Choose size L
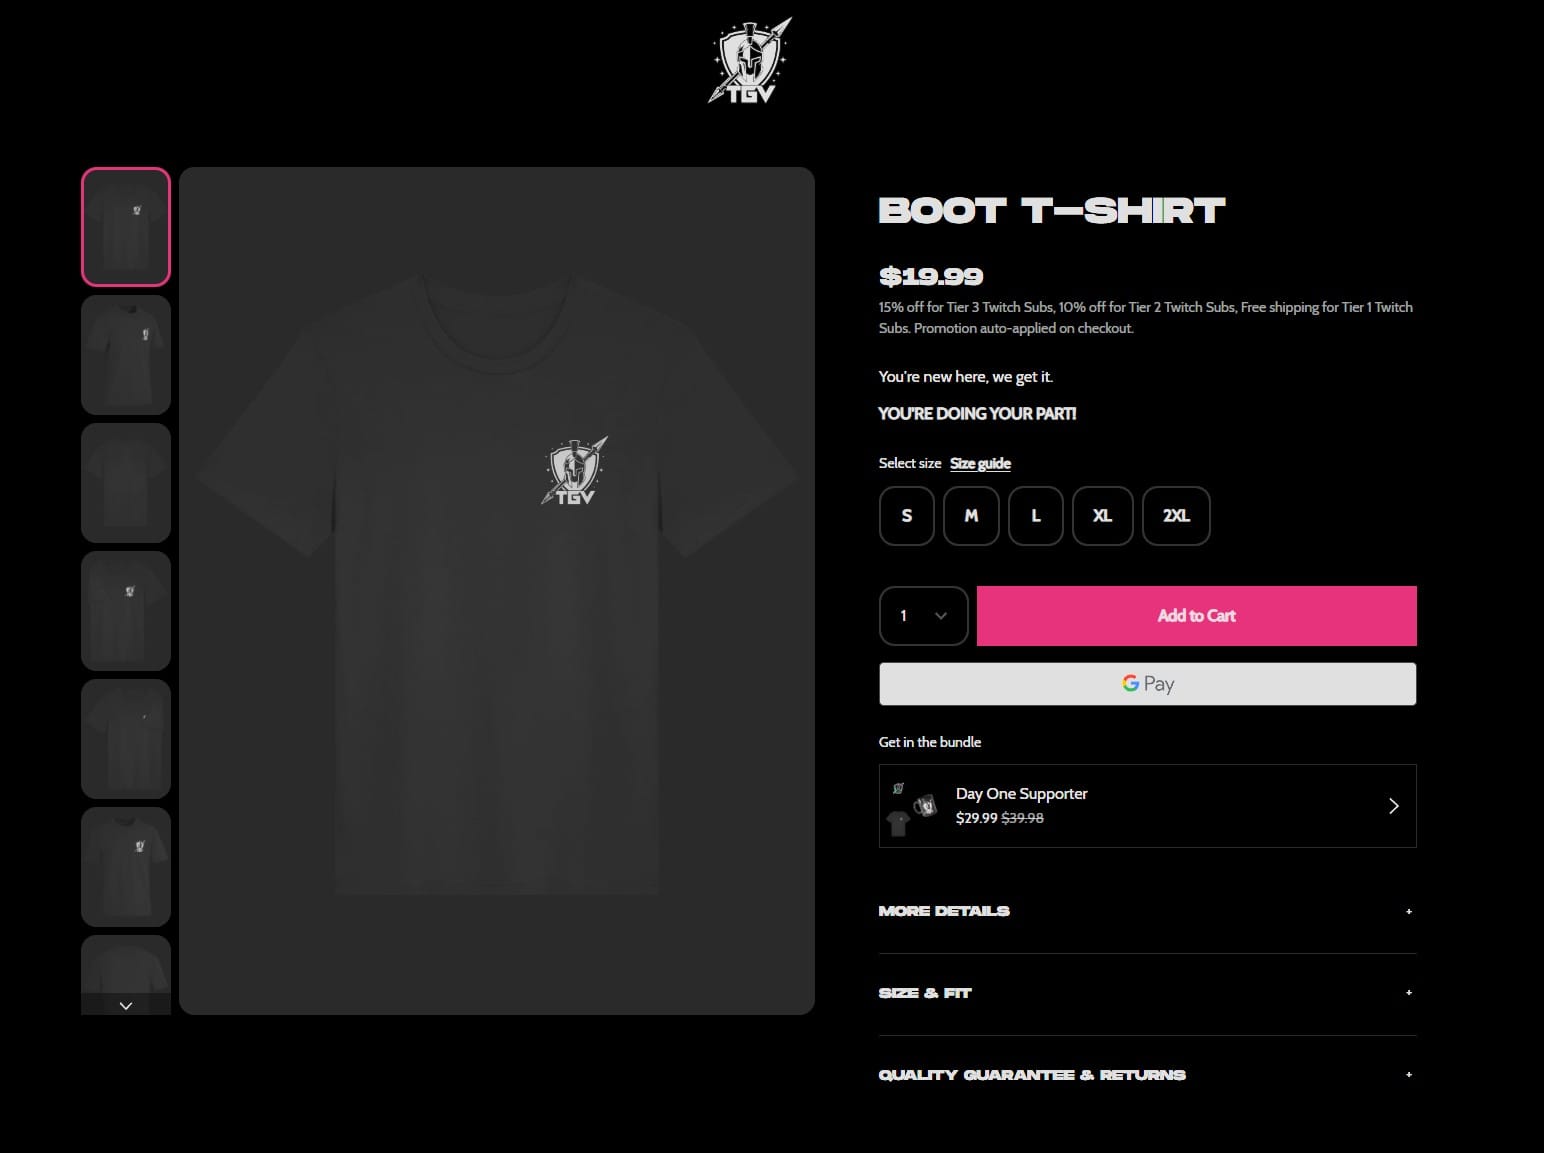Image resolution: width=1544 pixels, height=1153 pixels. click(x=1036, y=516)
